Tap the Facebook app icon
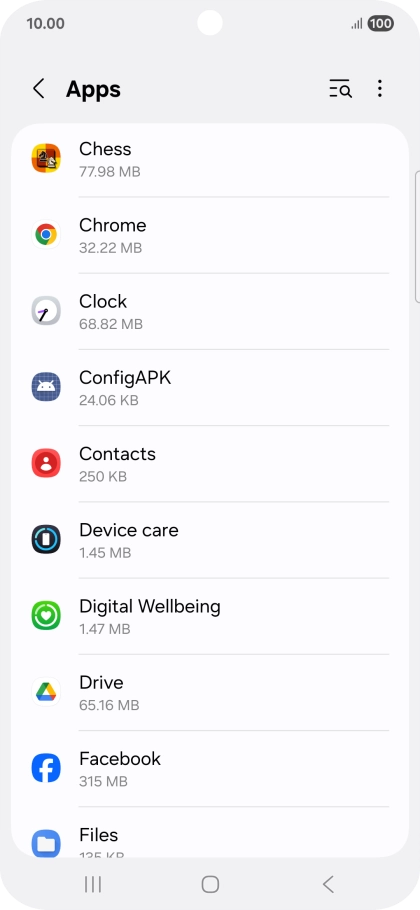Viewport: 420px width, 910px height. [46, 768]
